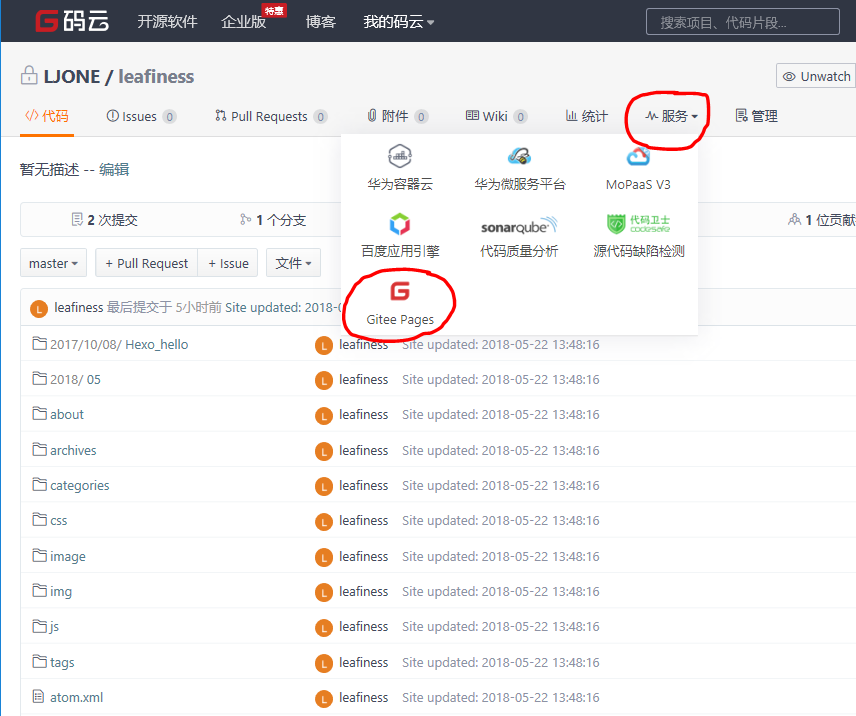Screen dimensions: 856x716
Task: Expand the 服务 services dropdown
Action: (671, 116)
